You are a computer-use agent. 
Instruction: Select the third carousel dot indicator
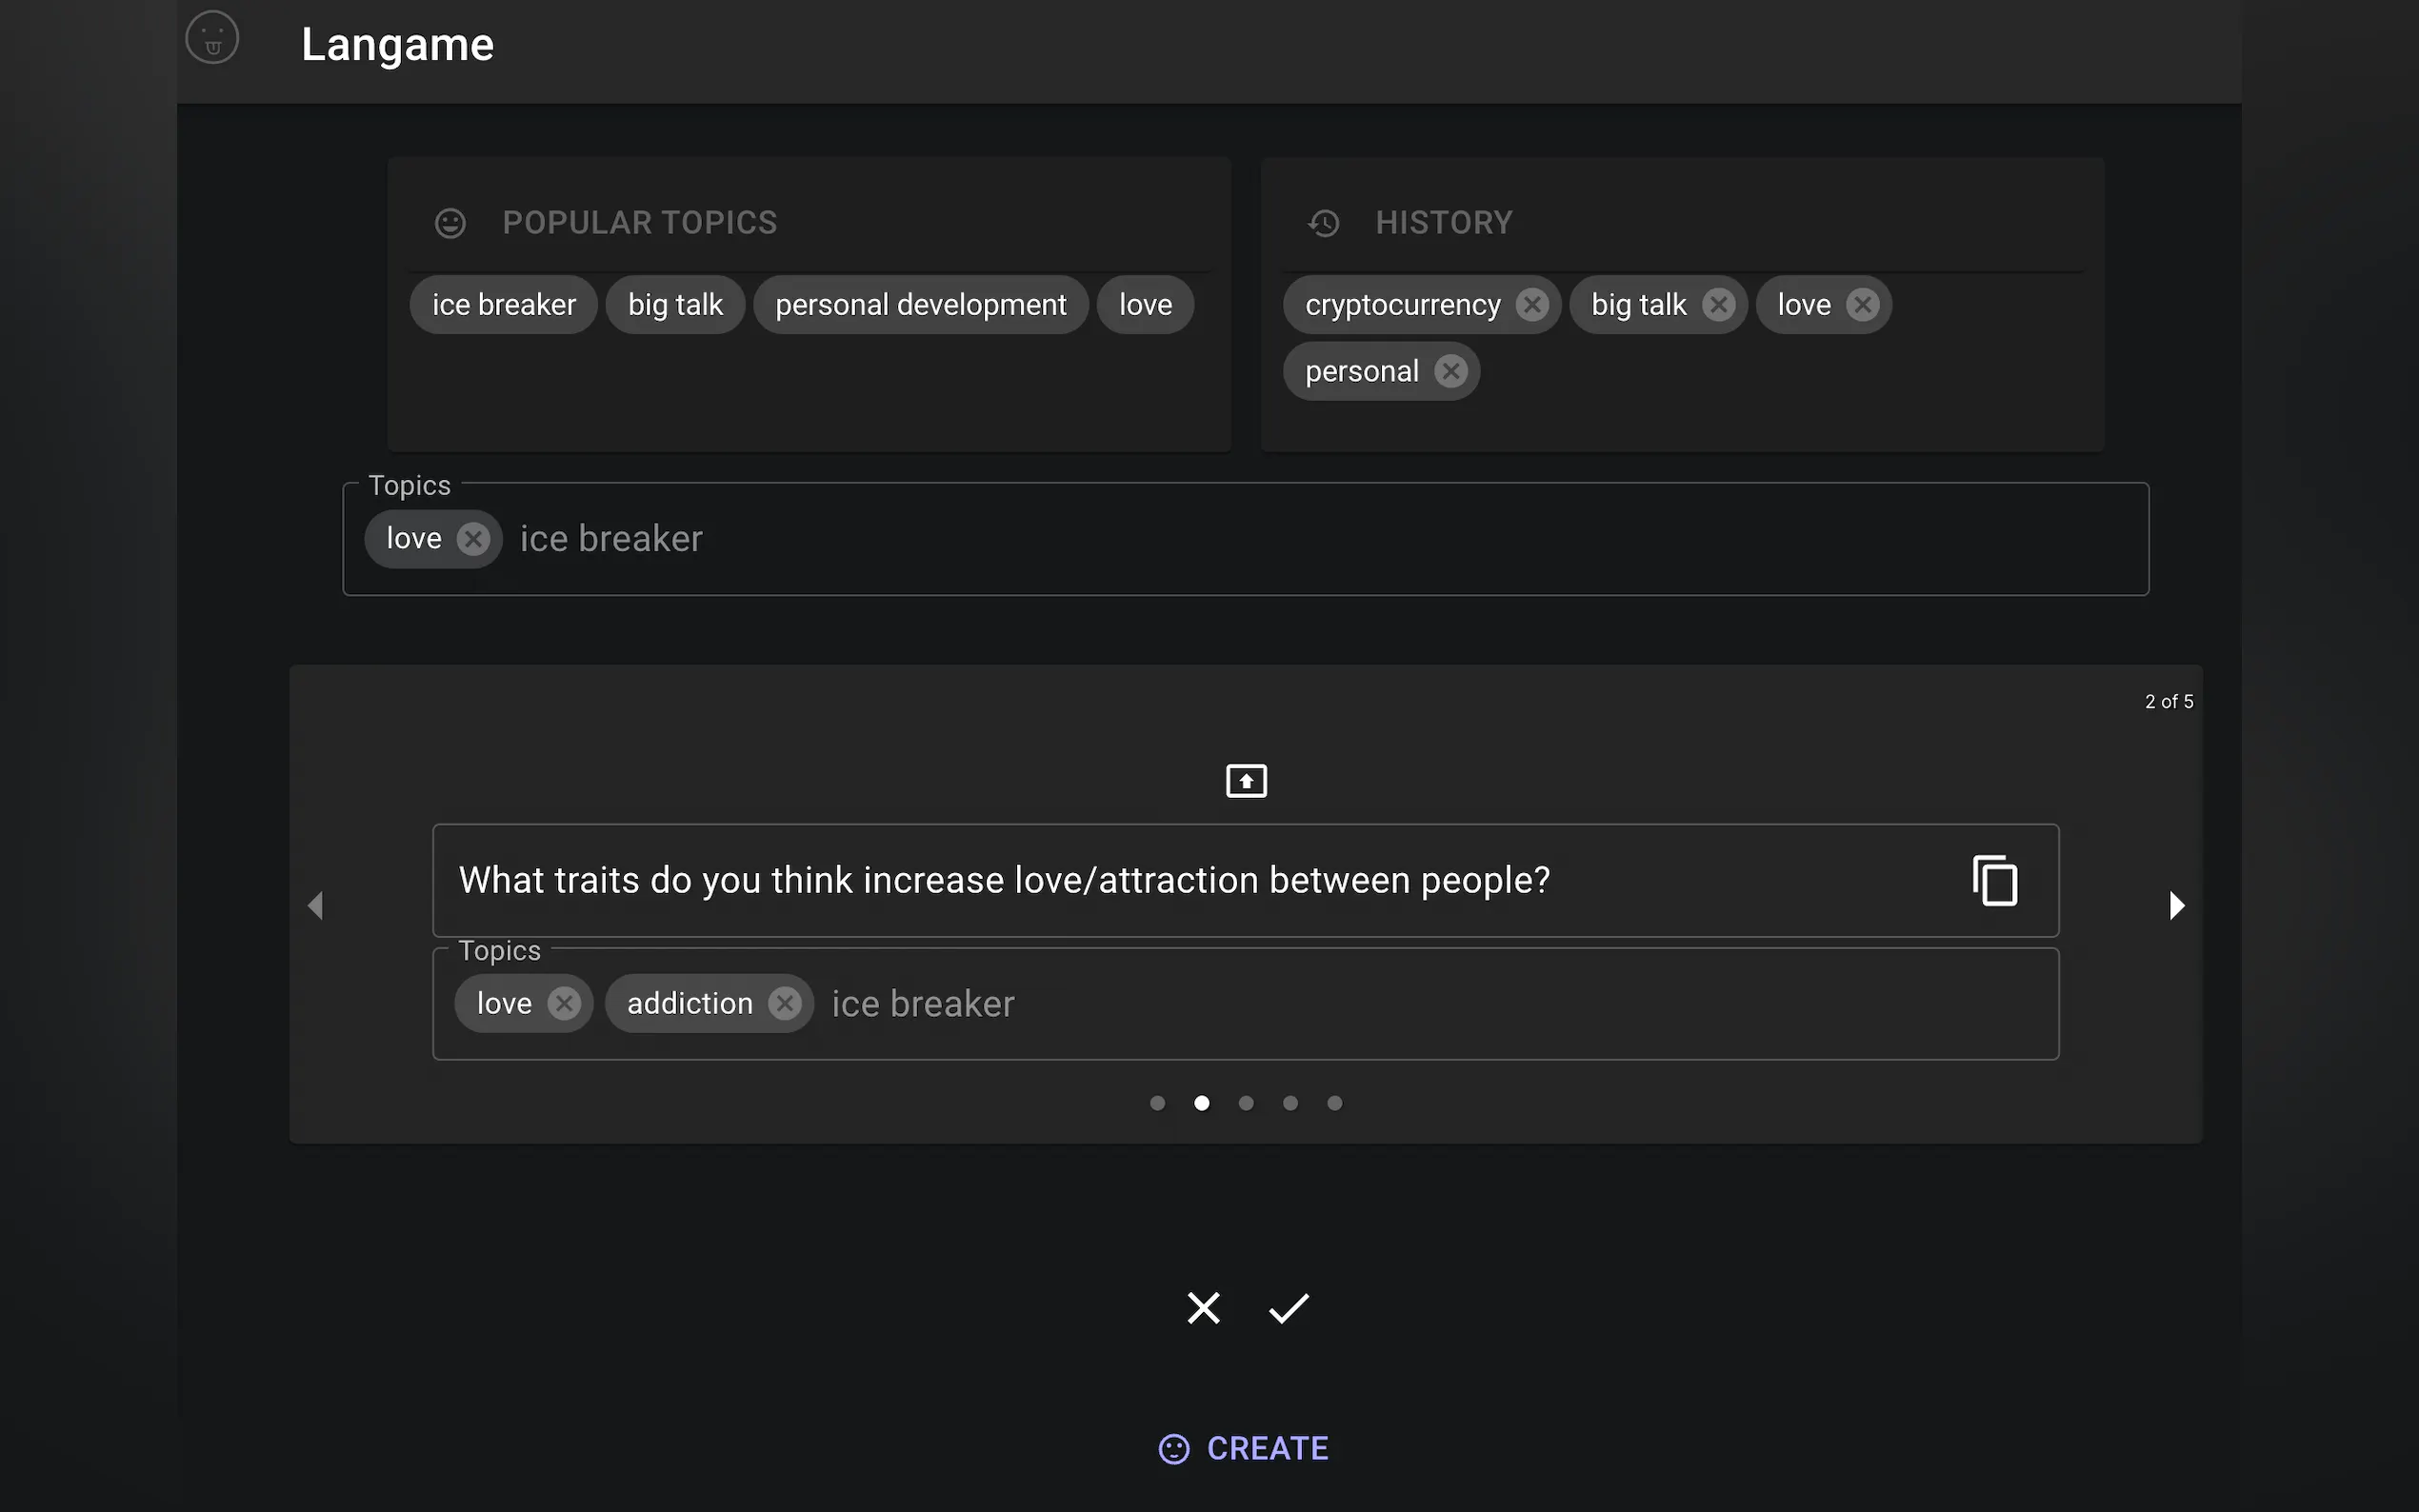click(x=1246, y=1103)
